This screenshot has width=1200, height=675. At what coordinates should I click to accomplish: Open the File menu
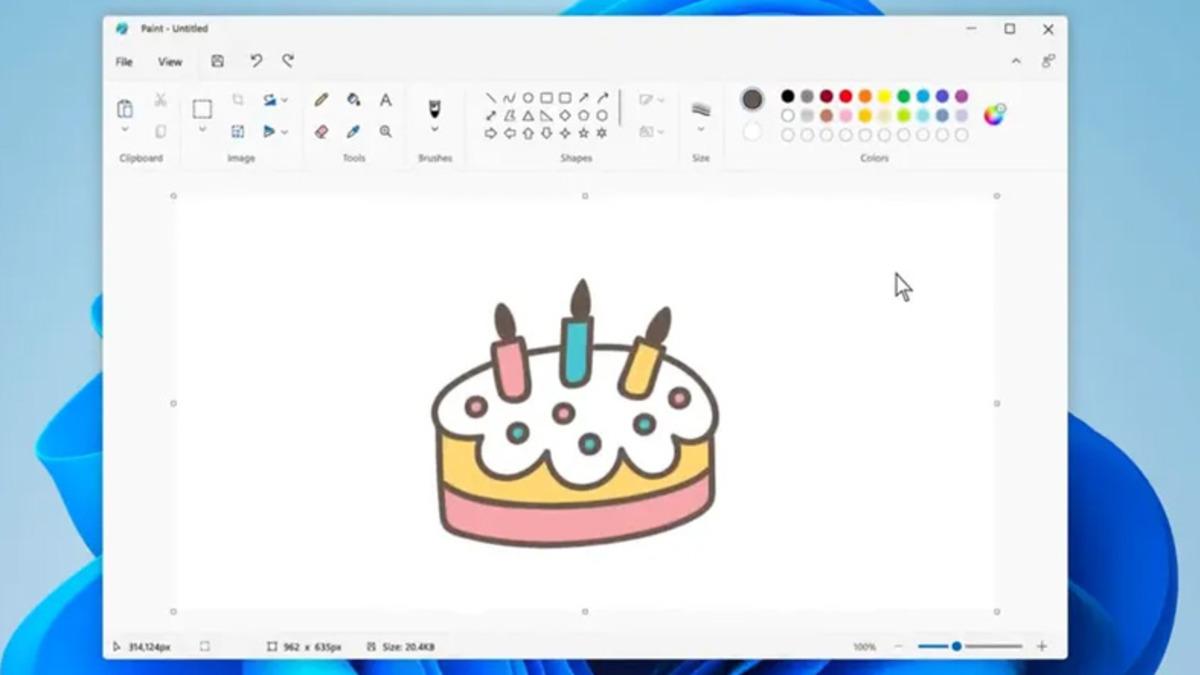tap(123, 61)
